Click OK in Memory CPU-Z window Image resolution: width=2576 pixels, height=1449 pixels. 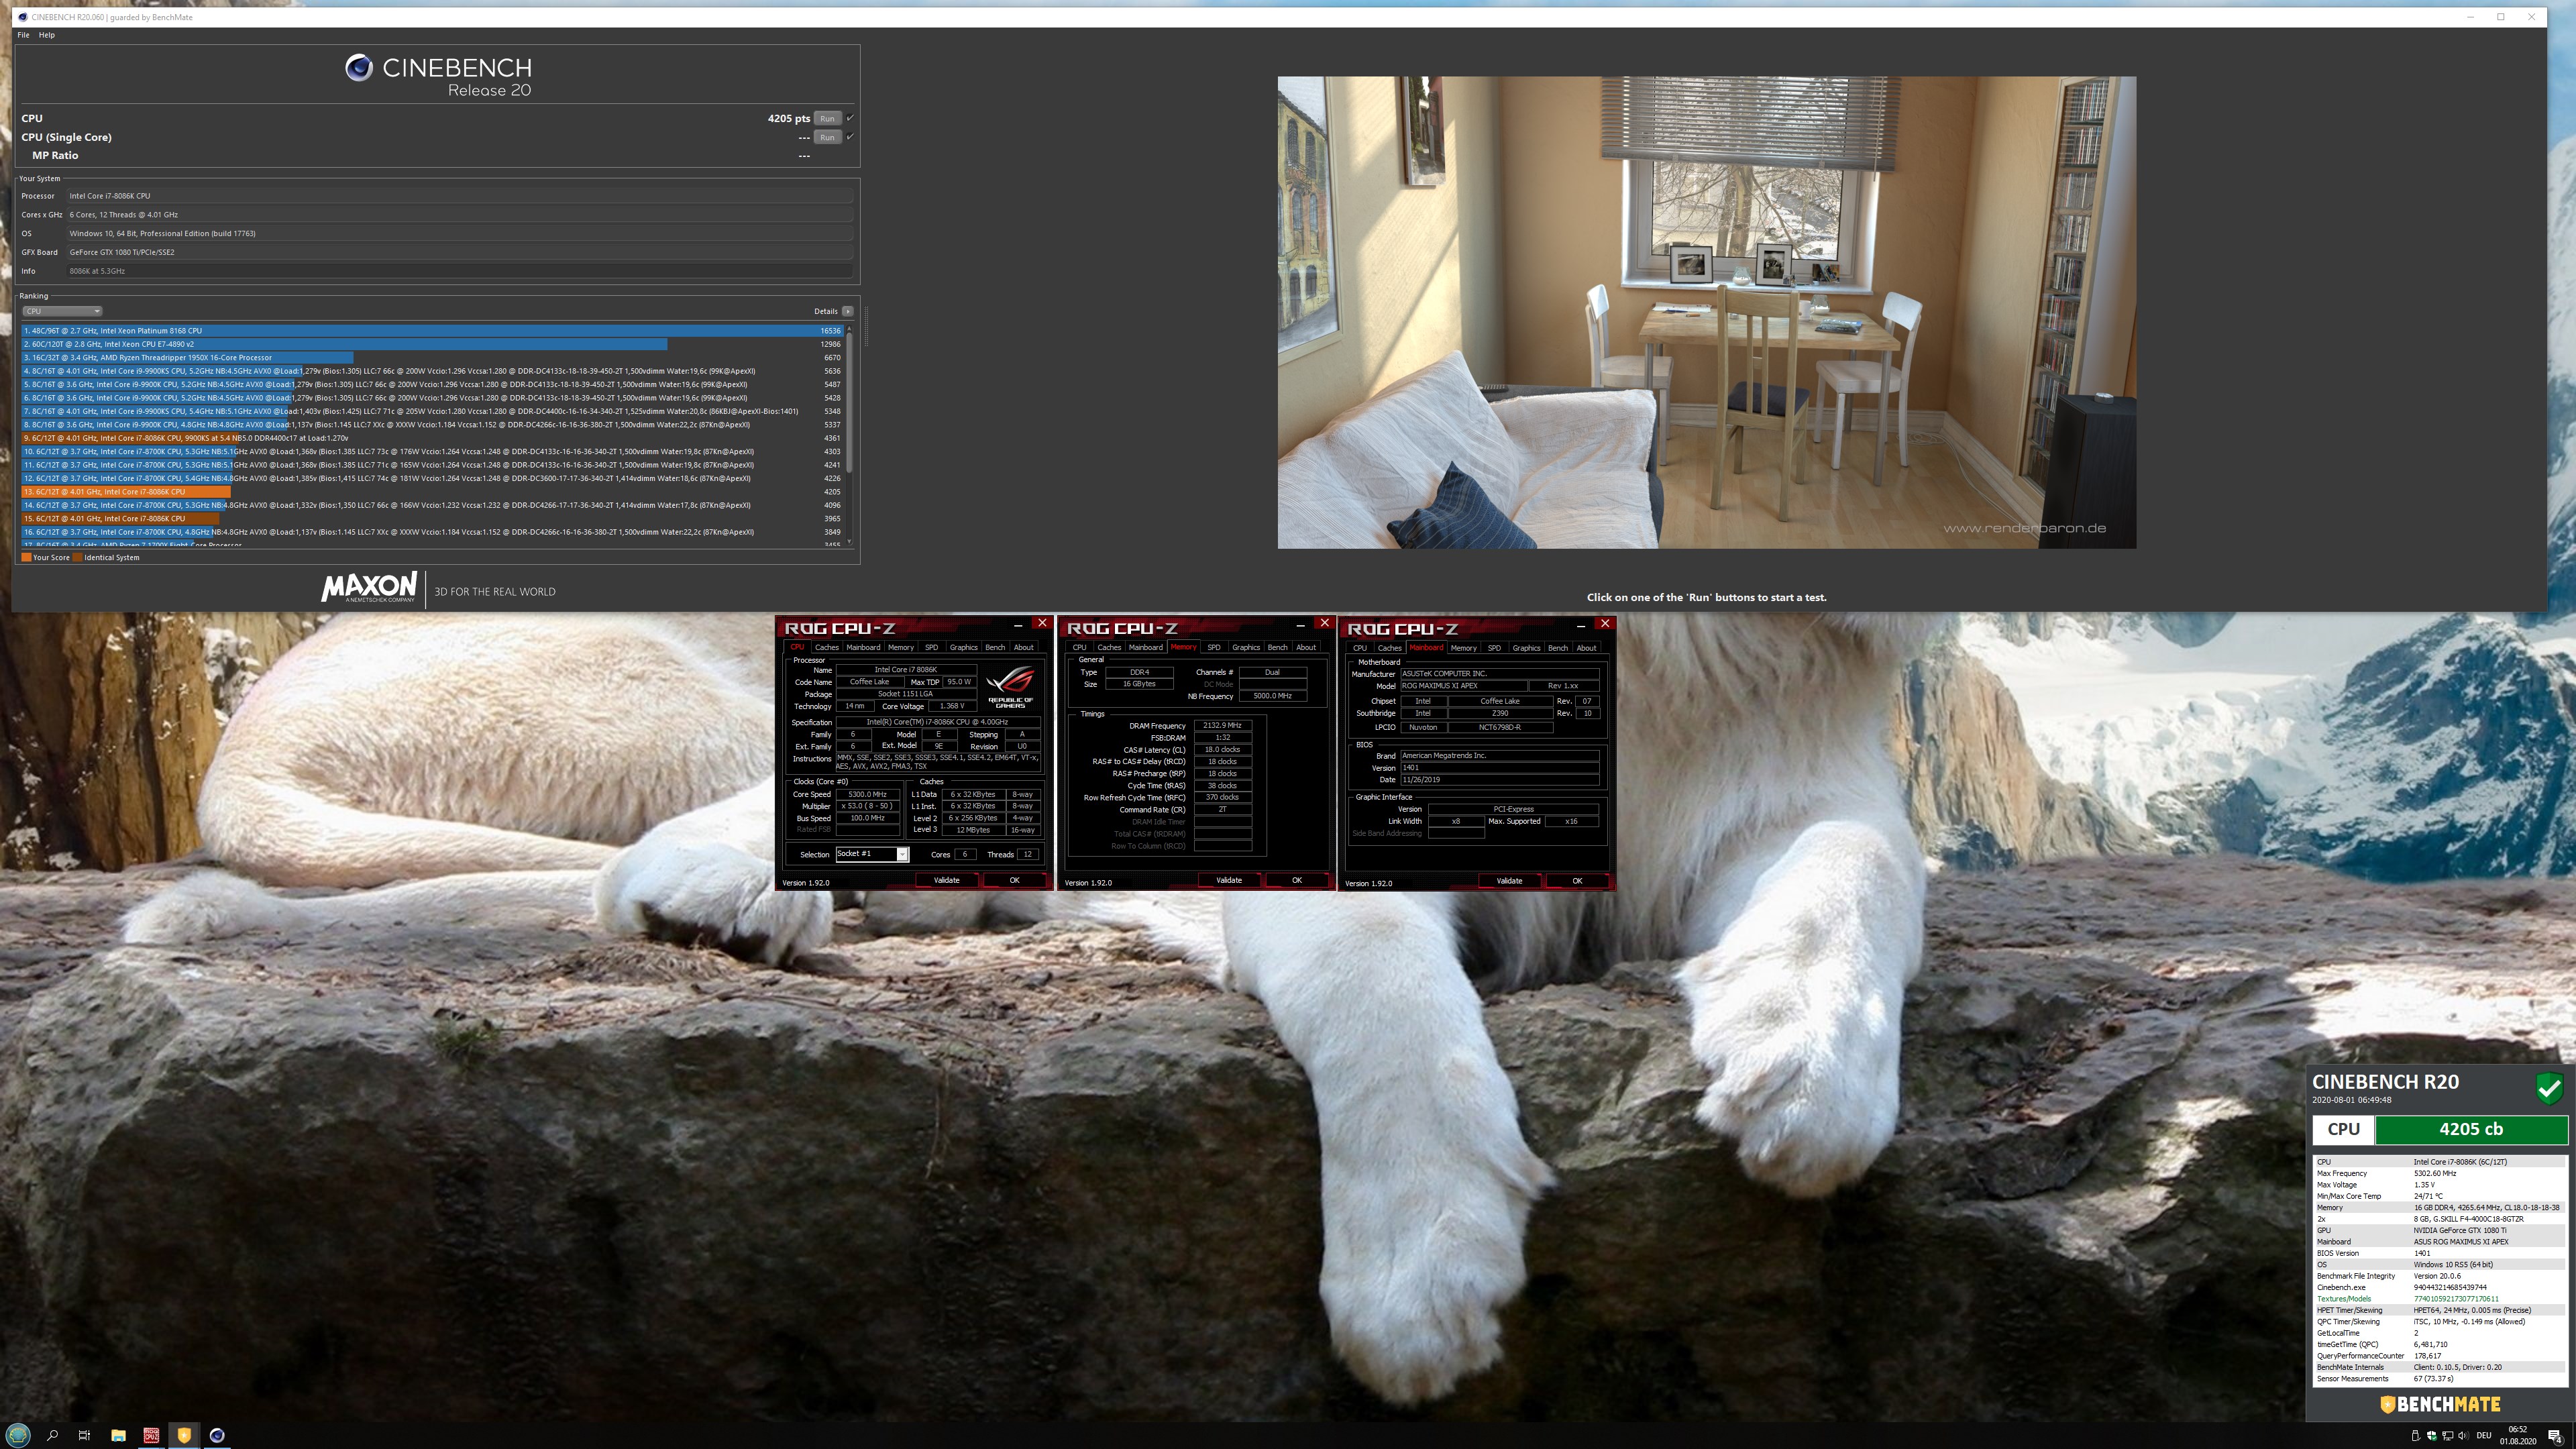click(x=1297, y=880)
